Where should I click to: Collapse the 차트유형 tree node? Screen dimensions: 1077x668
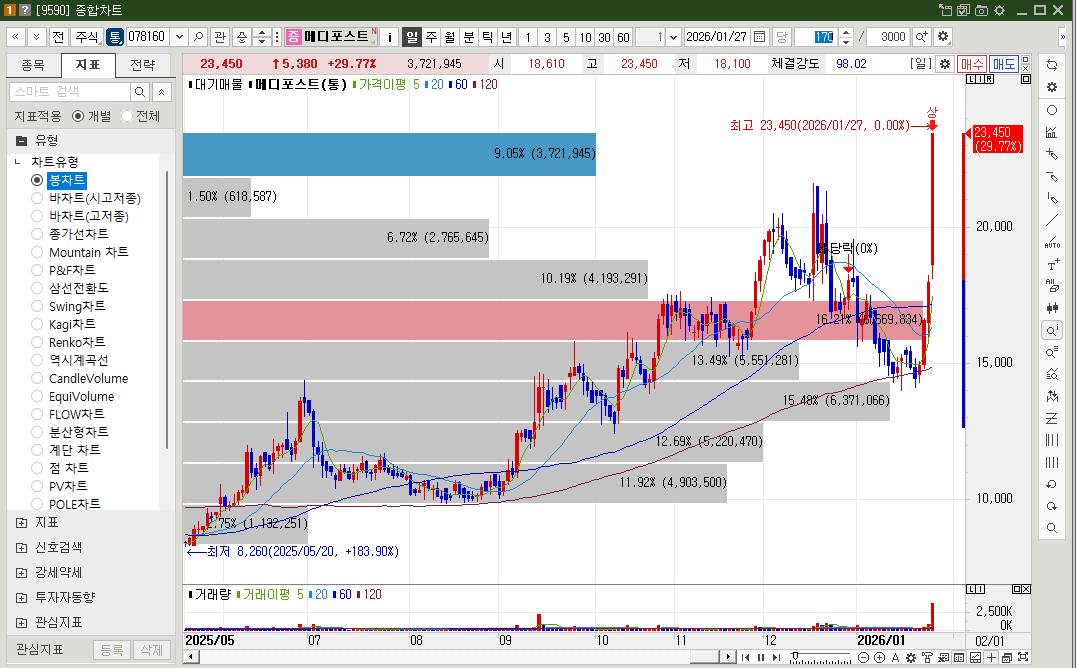click(x=17, y=162)
